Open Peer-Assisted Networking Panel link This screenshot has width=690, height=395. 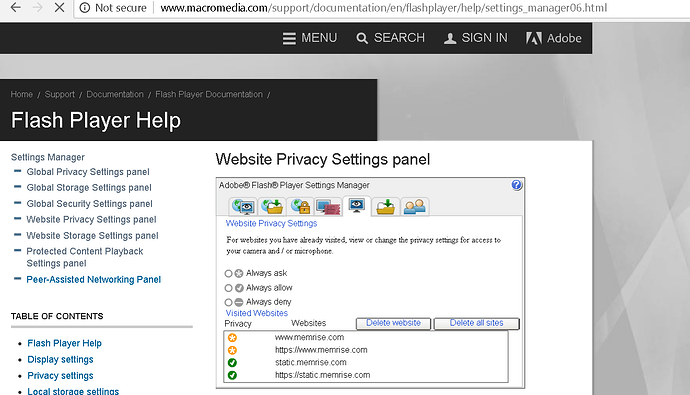(x=93, y=279)
